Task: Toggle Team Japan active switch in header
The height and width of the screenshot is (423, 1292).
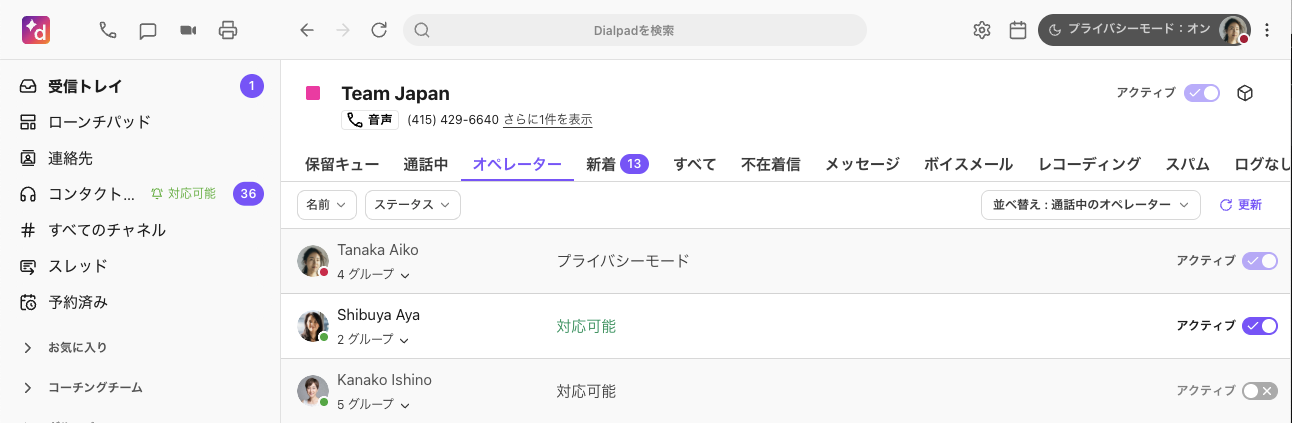Action: click(x=1202, y=93)
